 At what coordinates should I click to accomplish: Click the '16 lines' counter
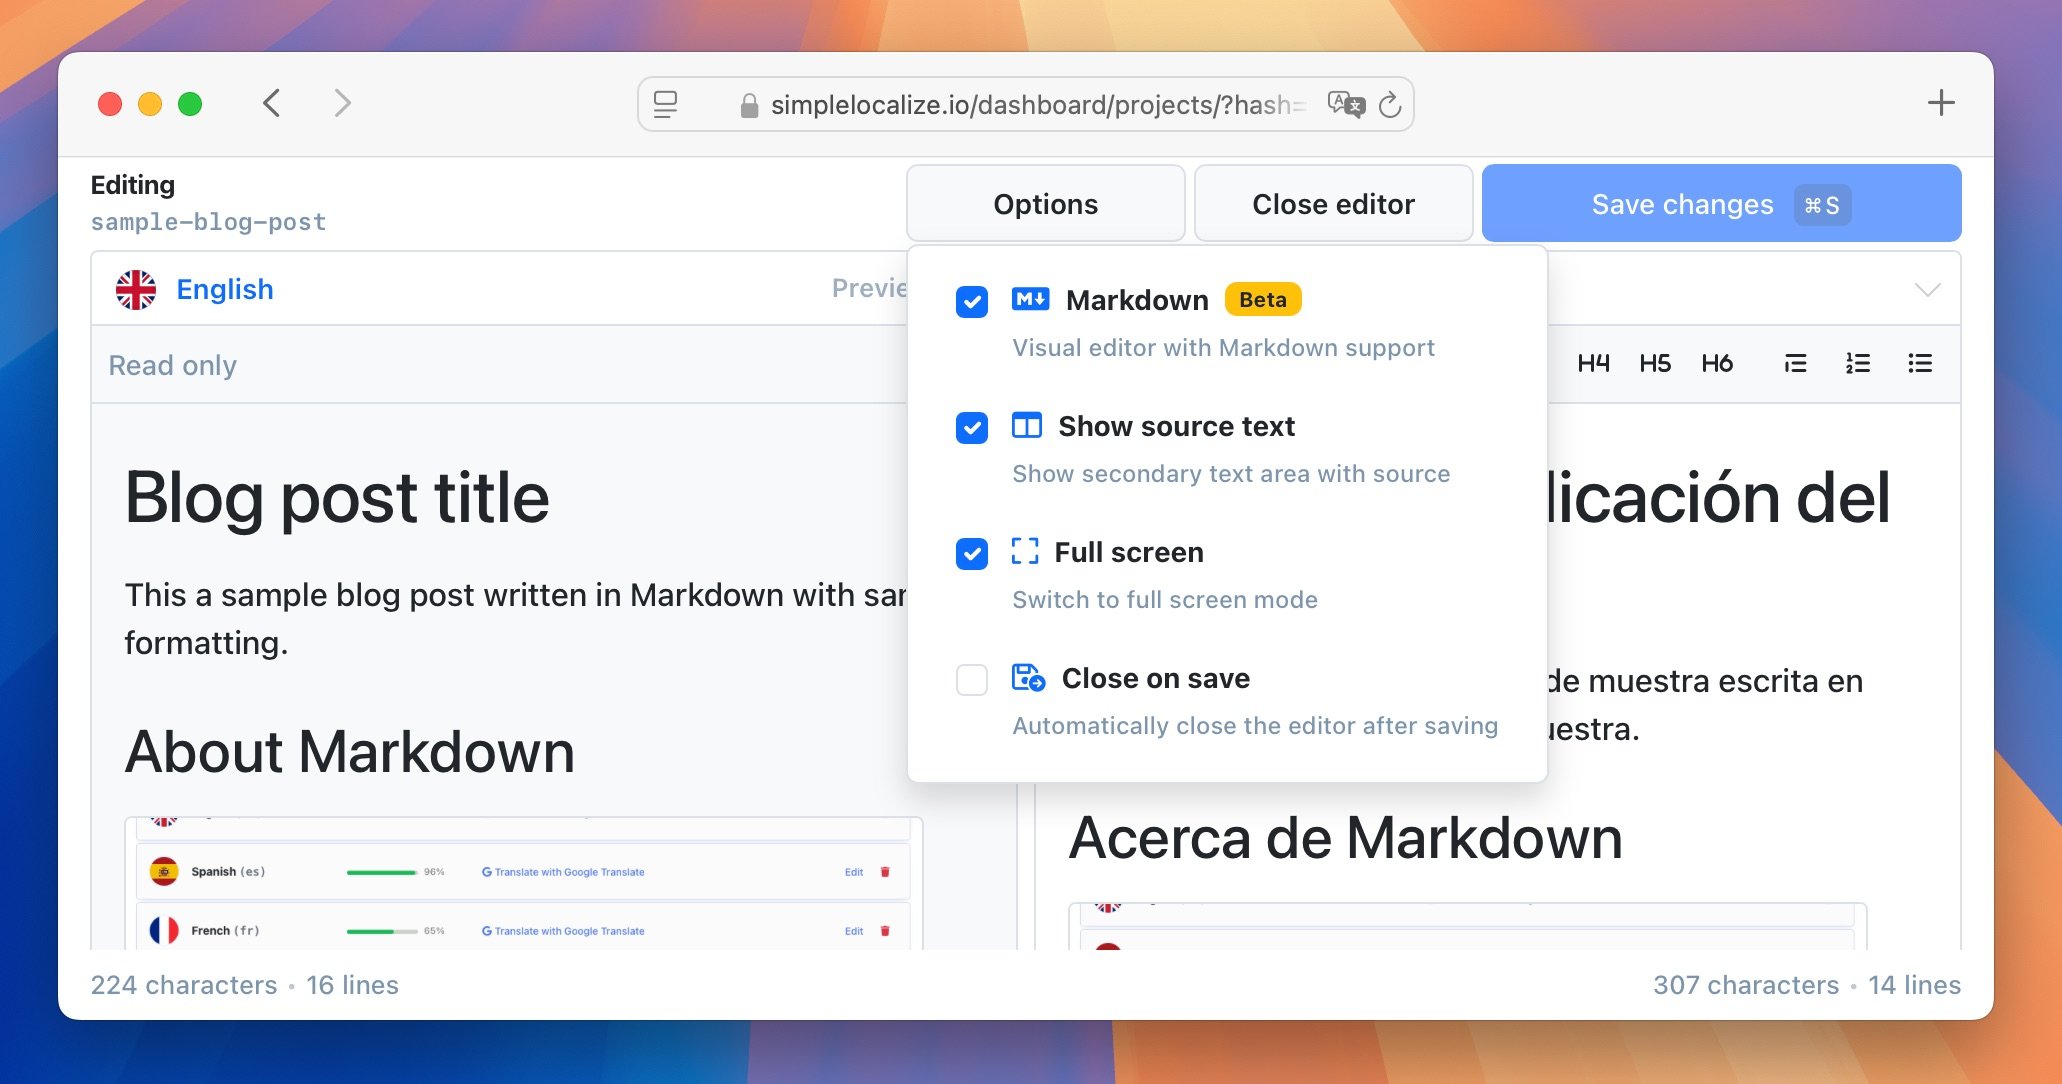[x=352, y=985]
